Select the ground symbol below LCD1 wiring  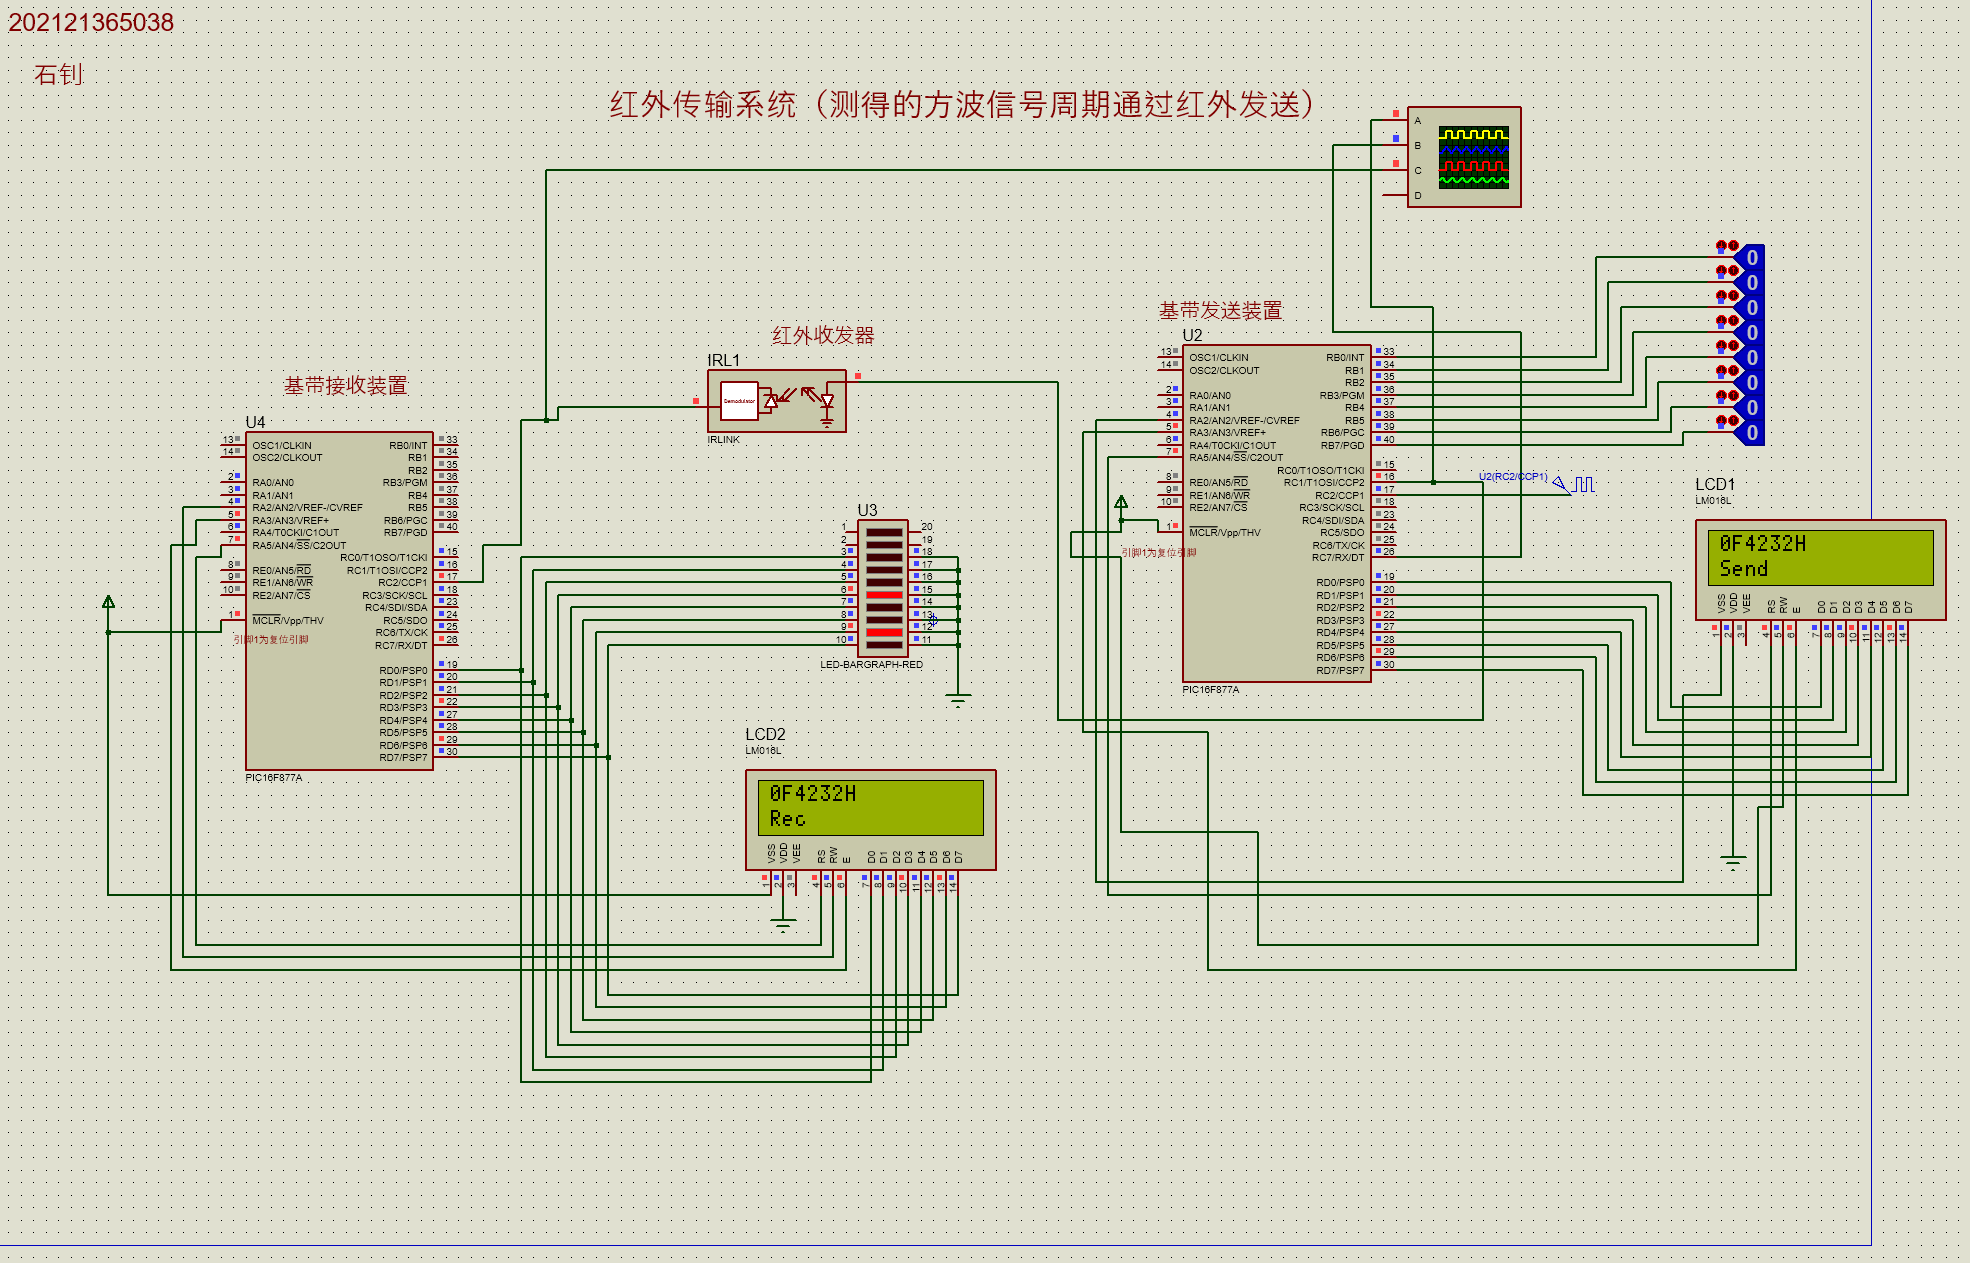[x=1733, y=861]
